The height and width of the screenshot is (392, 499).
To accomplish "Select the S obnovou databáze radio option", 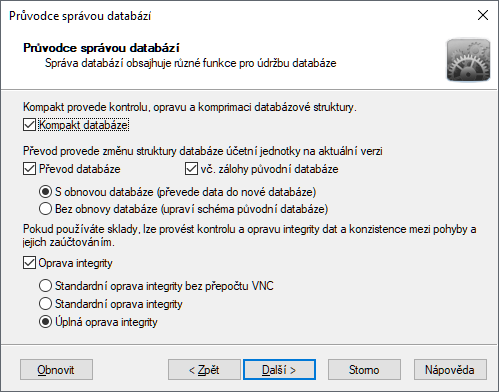I will pos(45,192).
